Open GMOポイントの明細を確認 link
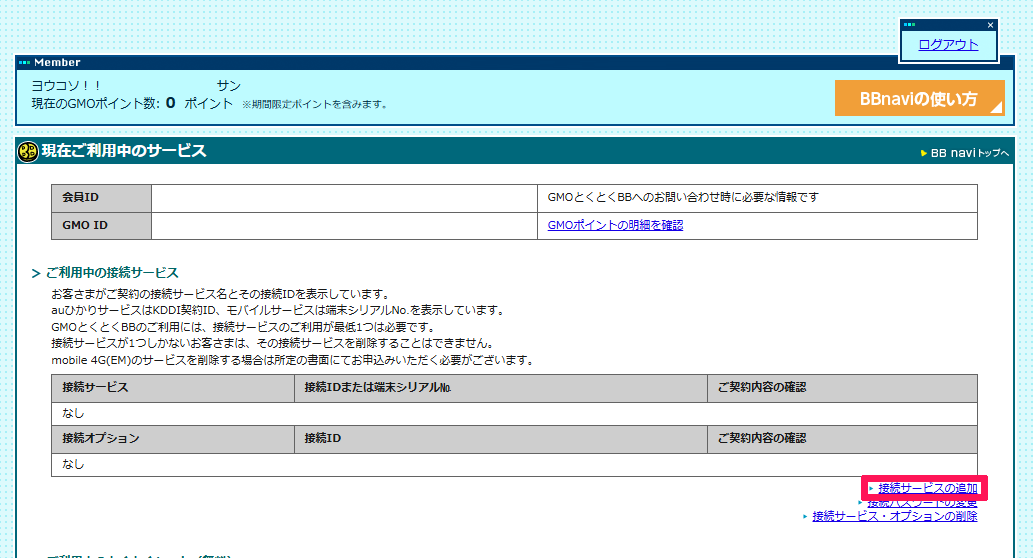The height and width of the screenshot is (558, 1033). 615,225
